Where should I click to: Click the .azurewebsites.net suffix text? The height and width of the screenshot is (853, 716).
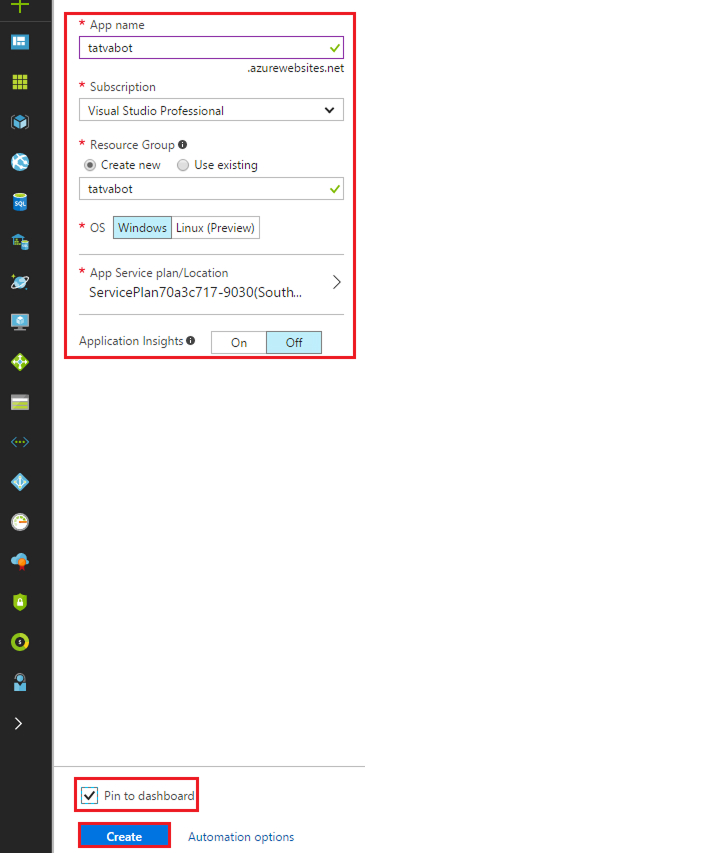(x=295, y=68)
